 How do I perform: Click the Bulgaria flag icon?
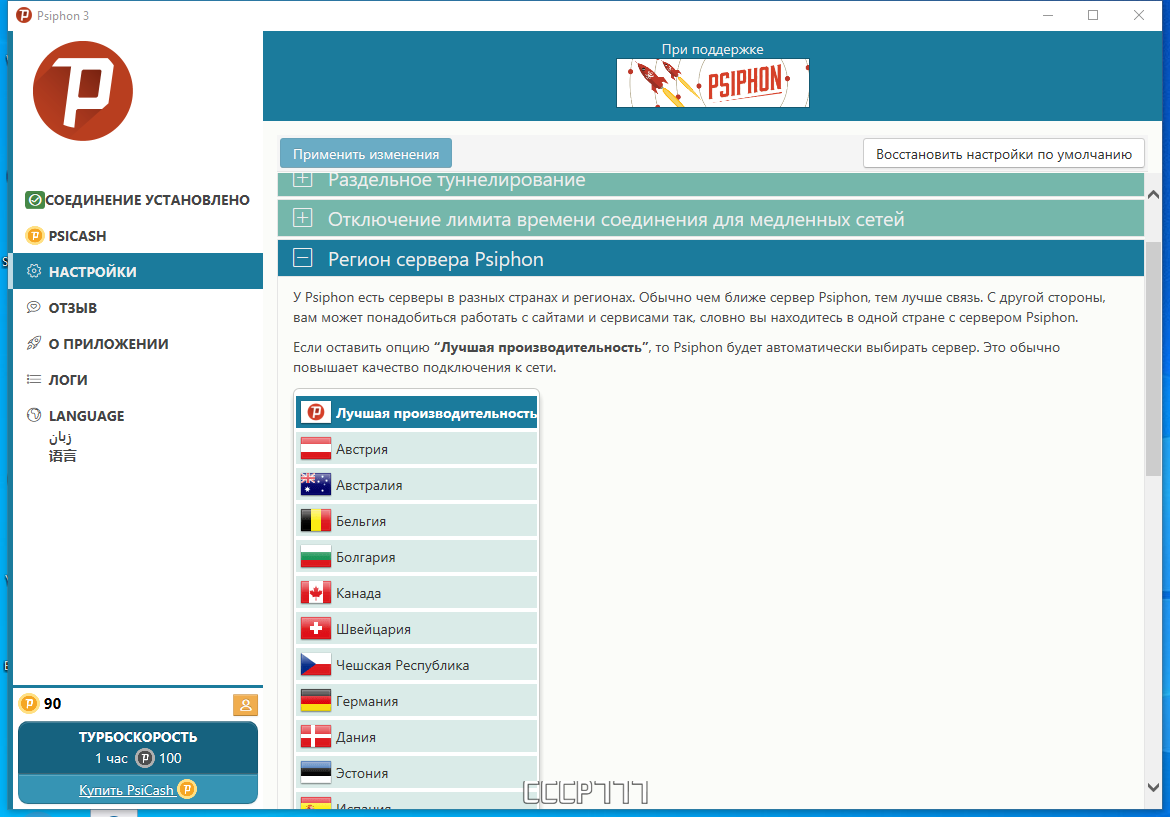tap(316, 557)
